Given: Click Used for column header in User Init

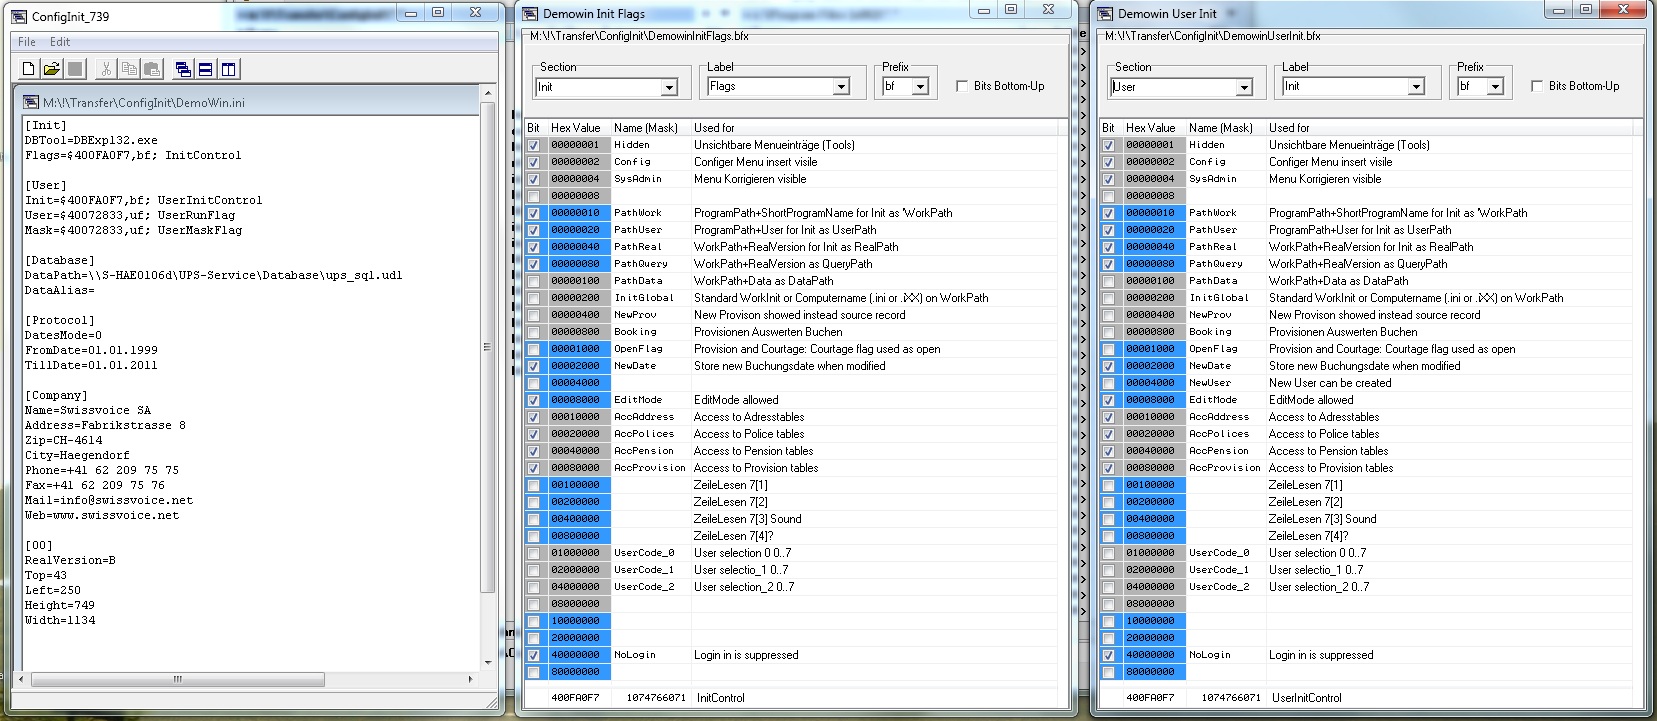Looking at the screenshot, I should pos(1289,128).
